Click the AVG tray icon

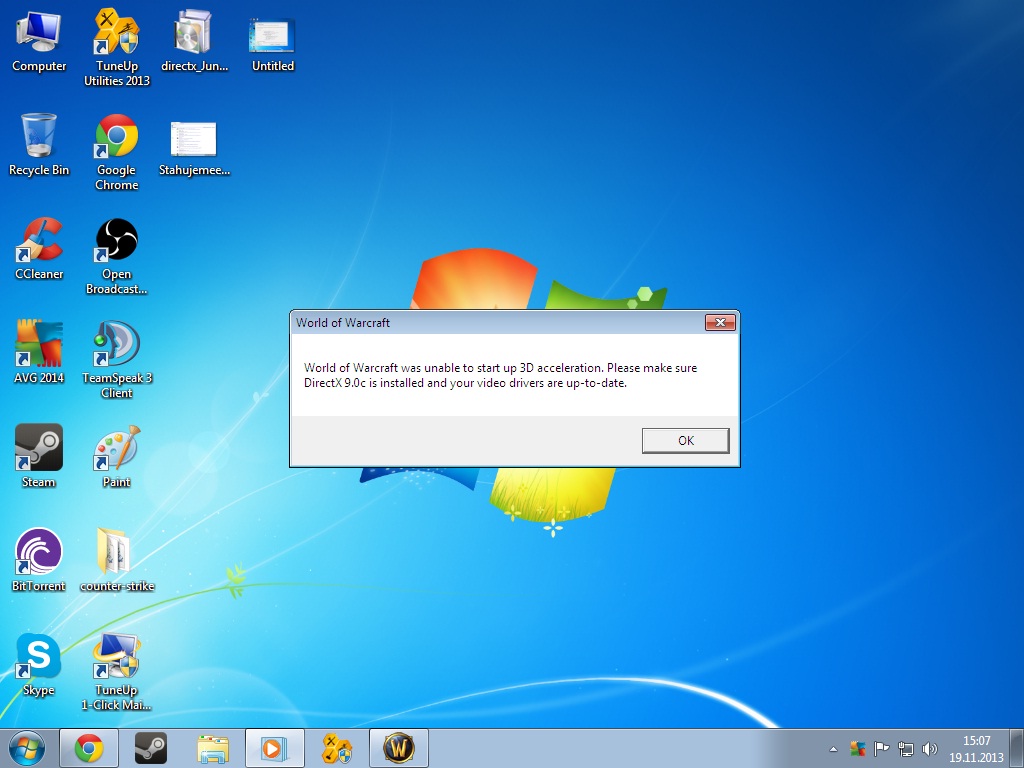[x=857, y=749]
